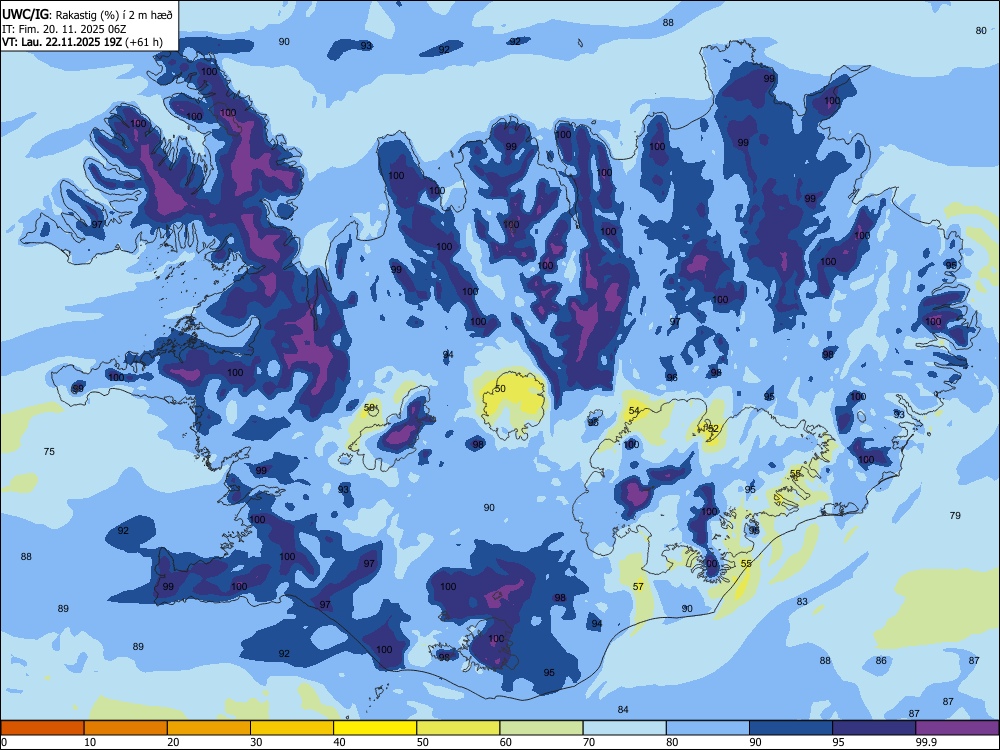This screenshot has width=1000, height=750.
Task: Click the 95–99.9% dark navy legend swatch
Action: [x=874, y=728]
